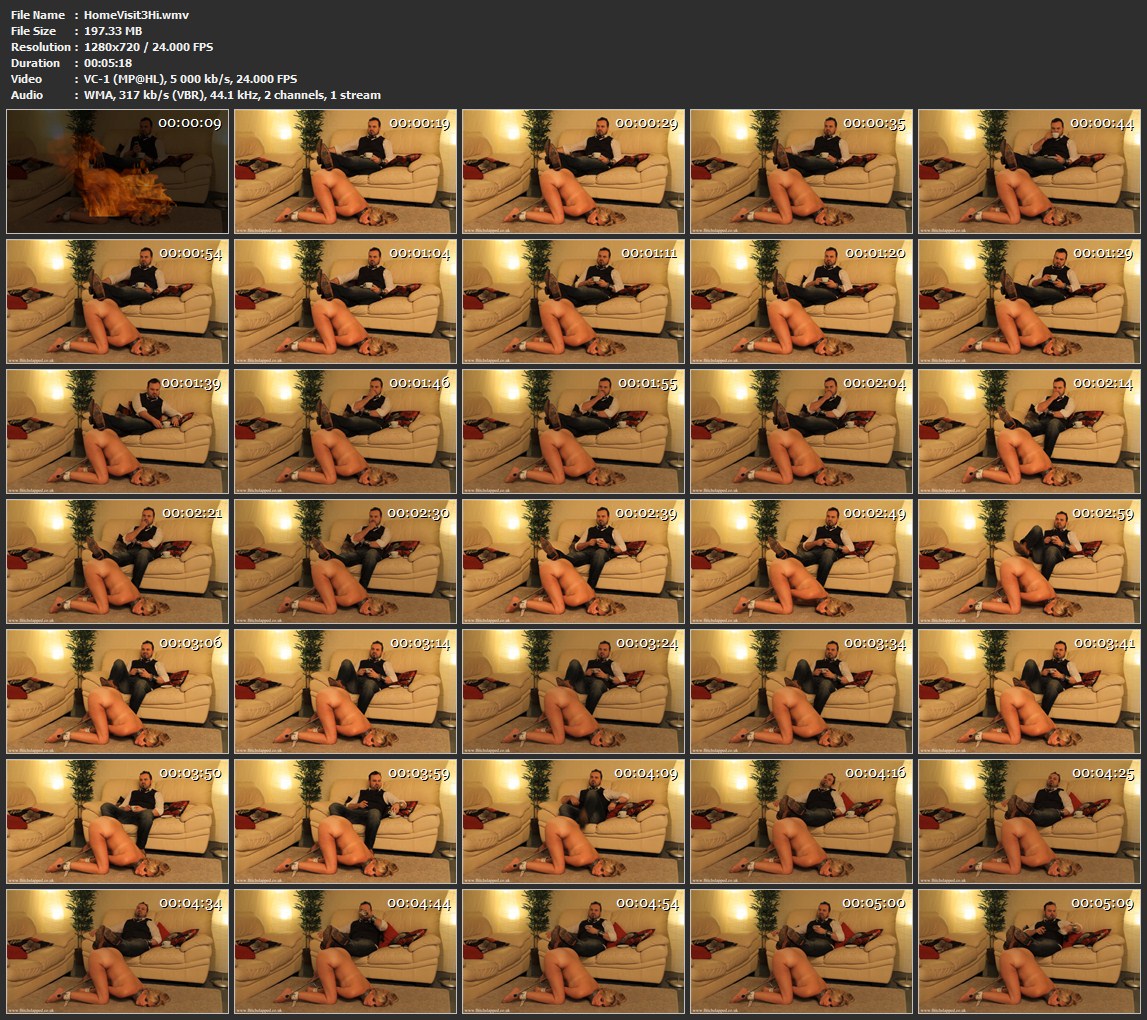The height and width of the screenshot is (1020, 1147).
Task: Pick the frame at 00:01:46
Action: coord(345,432)
